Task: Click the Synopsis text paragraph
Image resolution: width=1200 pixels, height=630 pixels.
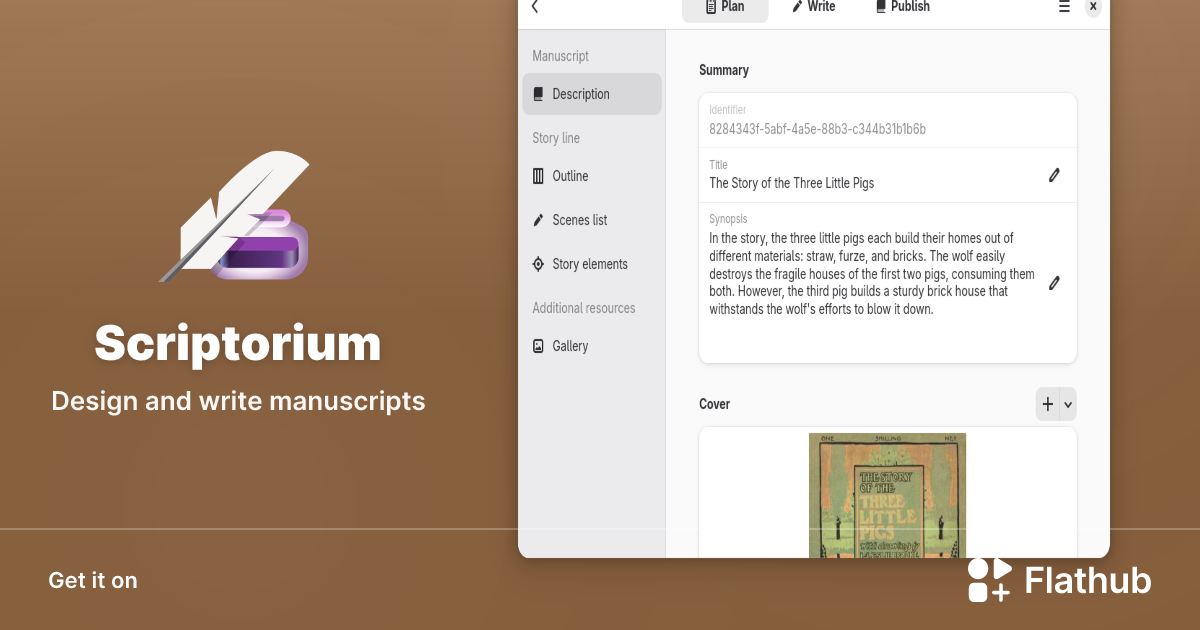Action: click(x=871, y=273)
